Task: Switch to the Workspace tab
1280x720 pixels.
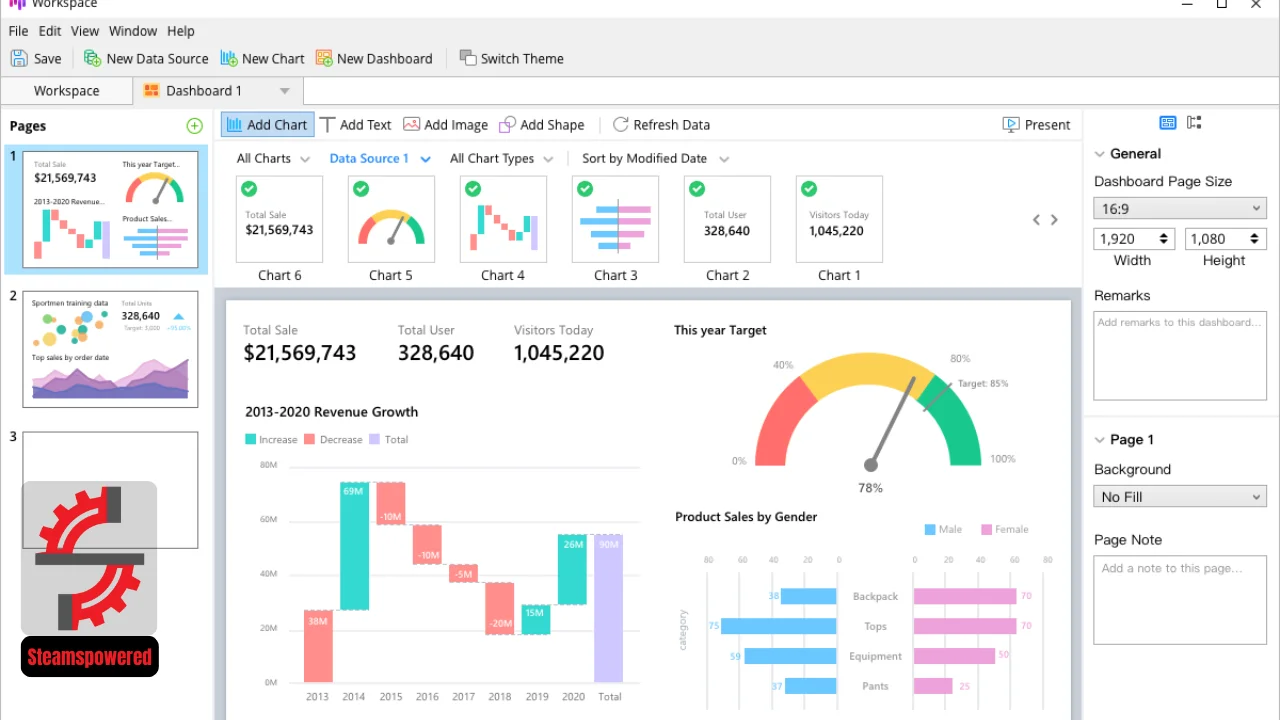Action: [x=66, y=91]
